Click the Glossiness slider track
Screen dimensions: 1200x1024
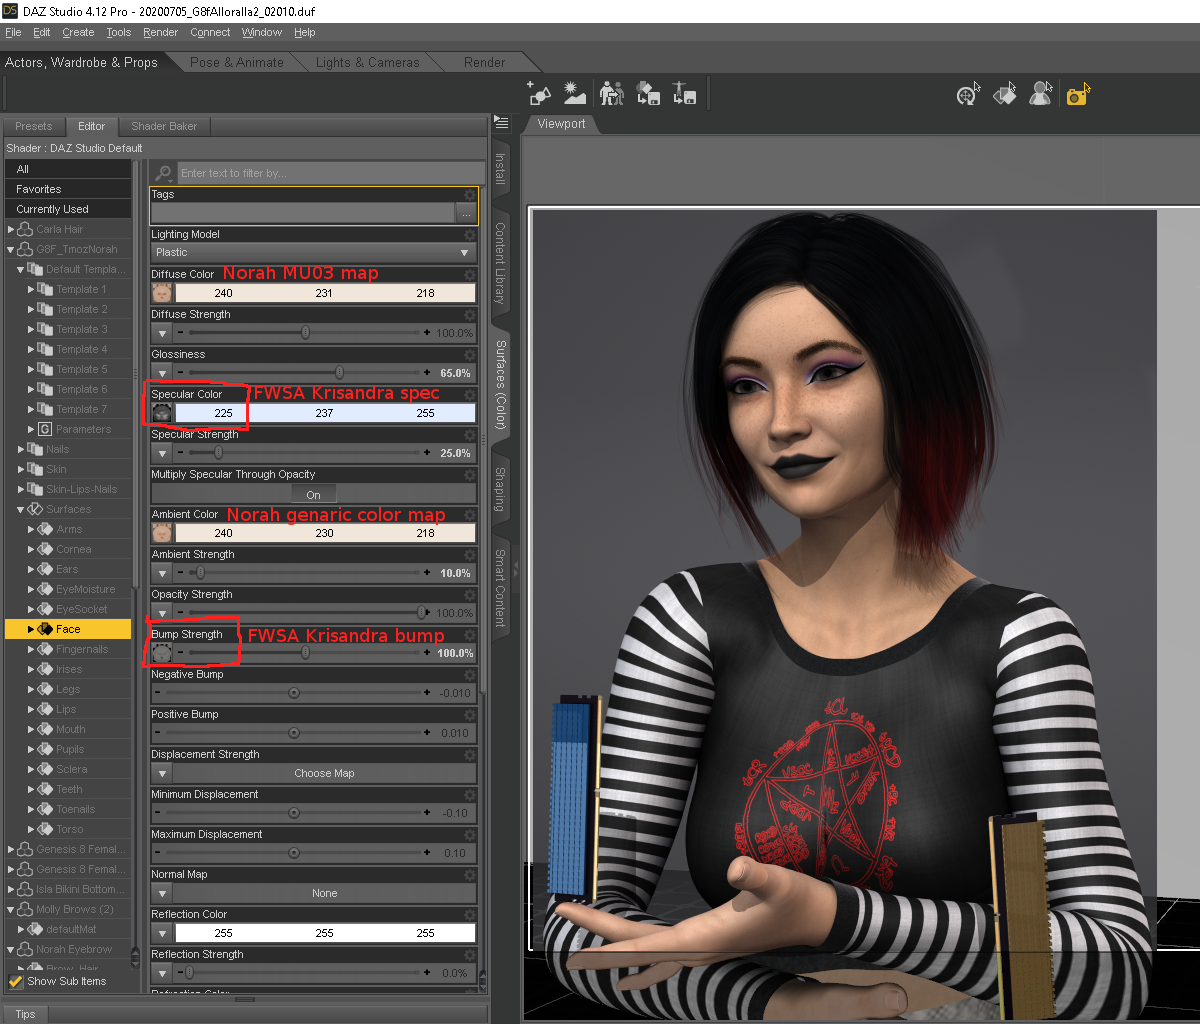click(x=305, y=373)
